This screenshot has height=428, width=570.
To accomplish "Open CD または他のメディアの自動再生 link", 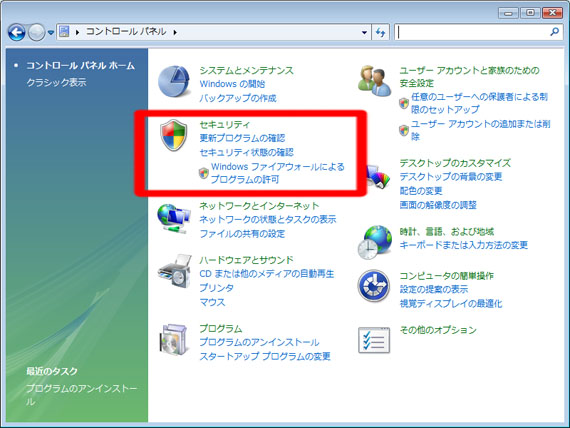I will coord(266,274).
